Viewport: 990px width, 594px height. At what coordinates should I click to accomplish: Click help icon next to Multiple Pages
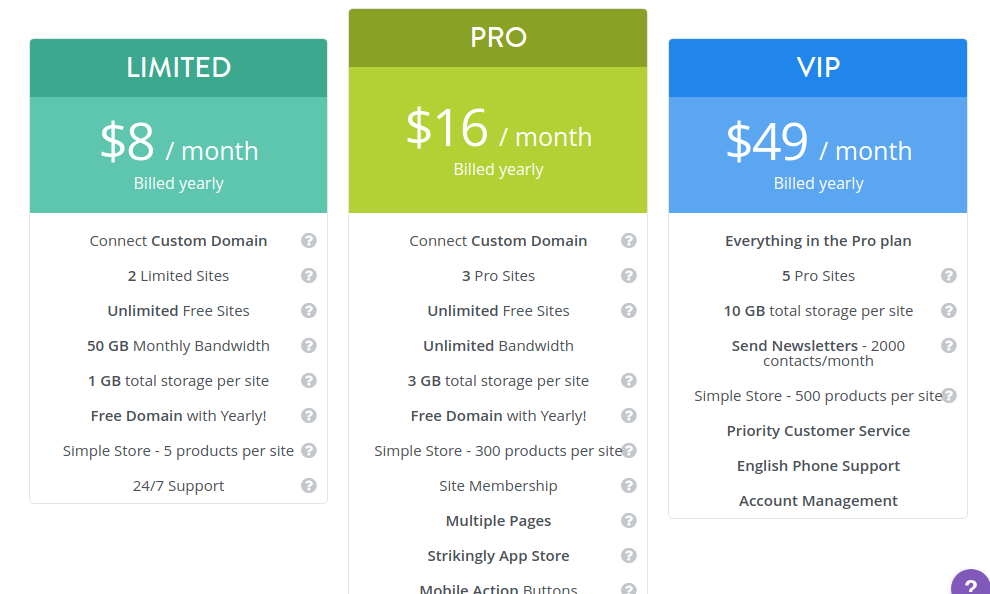(x=629, y=521)
